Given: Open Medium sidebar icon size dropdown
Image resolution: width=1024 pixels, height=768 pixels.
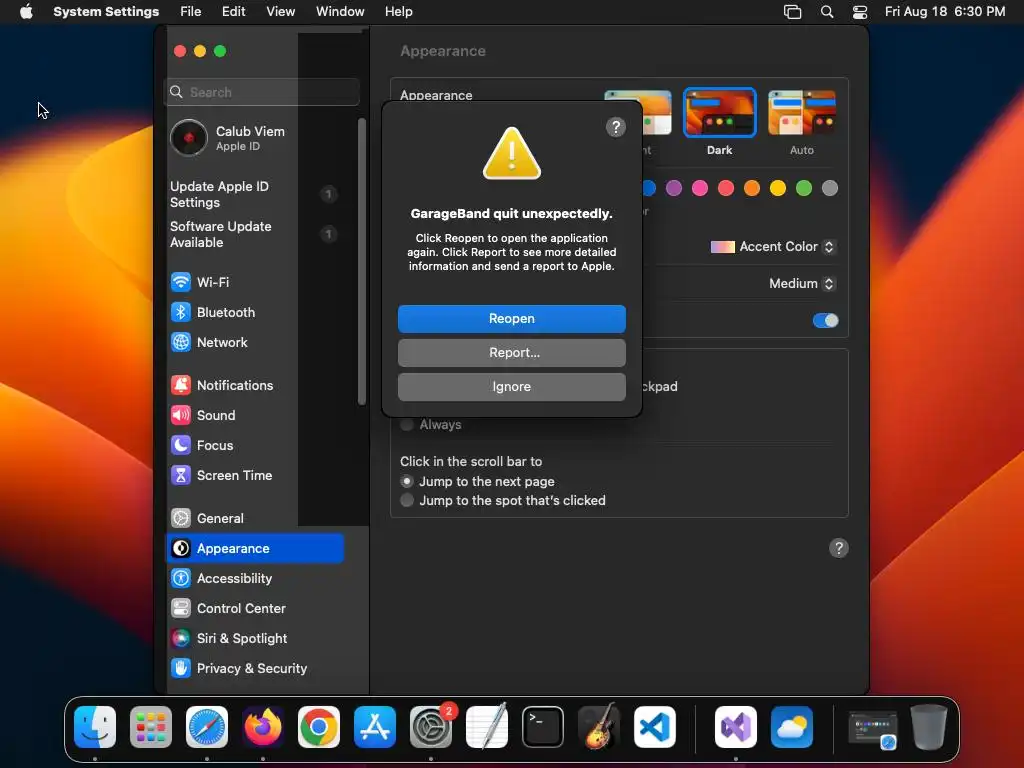Looking at the screenshot, I should [802, 283].
